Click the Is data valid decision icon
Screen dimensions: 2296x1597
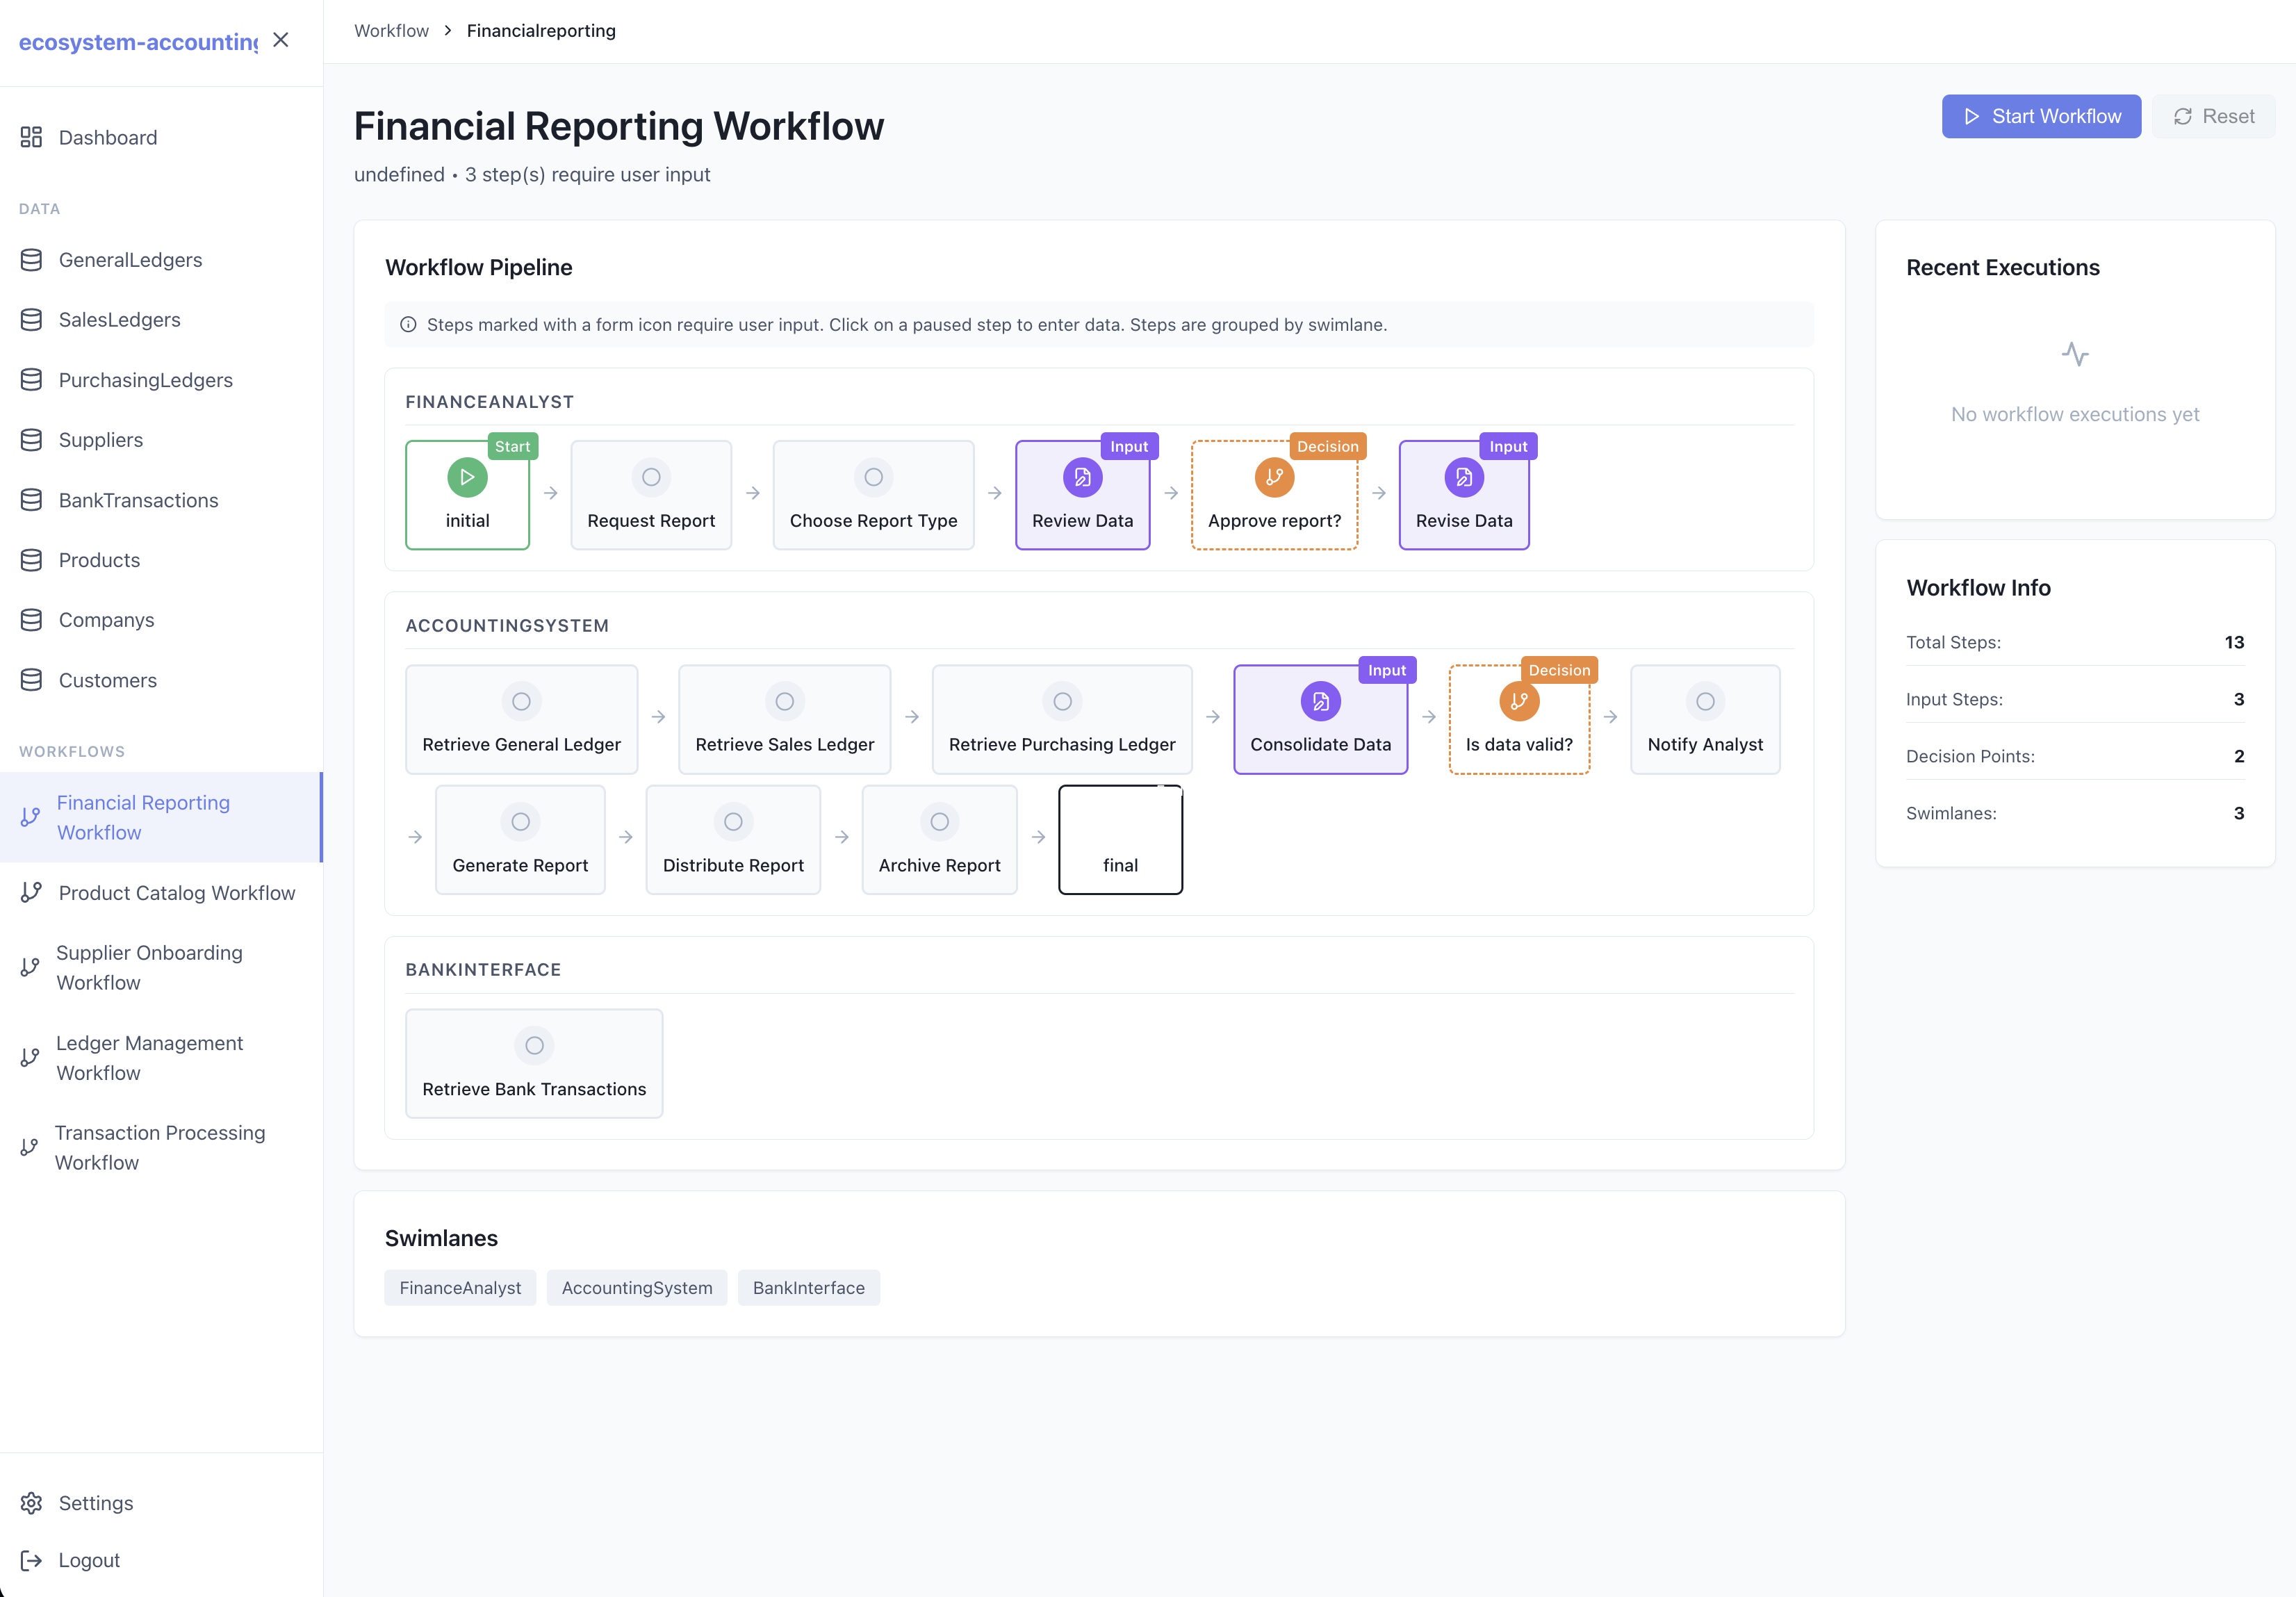[1519, 701]
